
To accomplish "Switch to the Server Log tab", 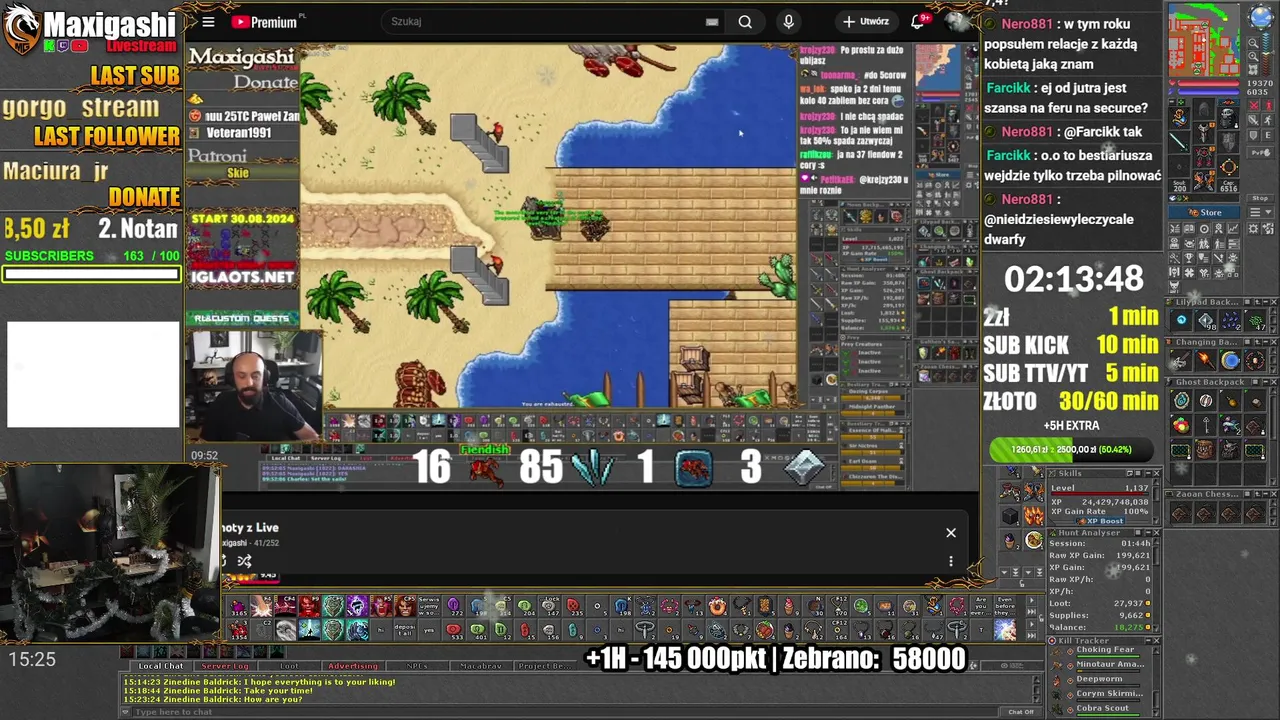I will click(x=225, y=666).
